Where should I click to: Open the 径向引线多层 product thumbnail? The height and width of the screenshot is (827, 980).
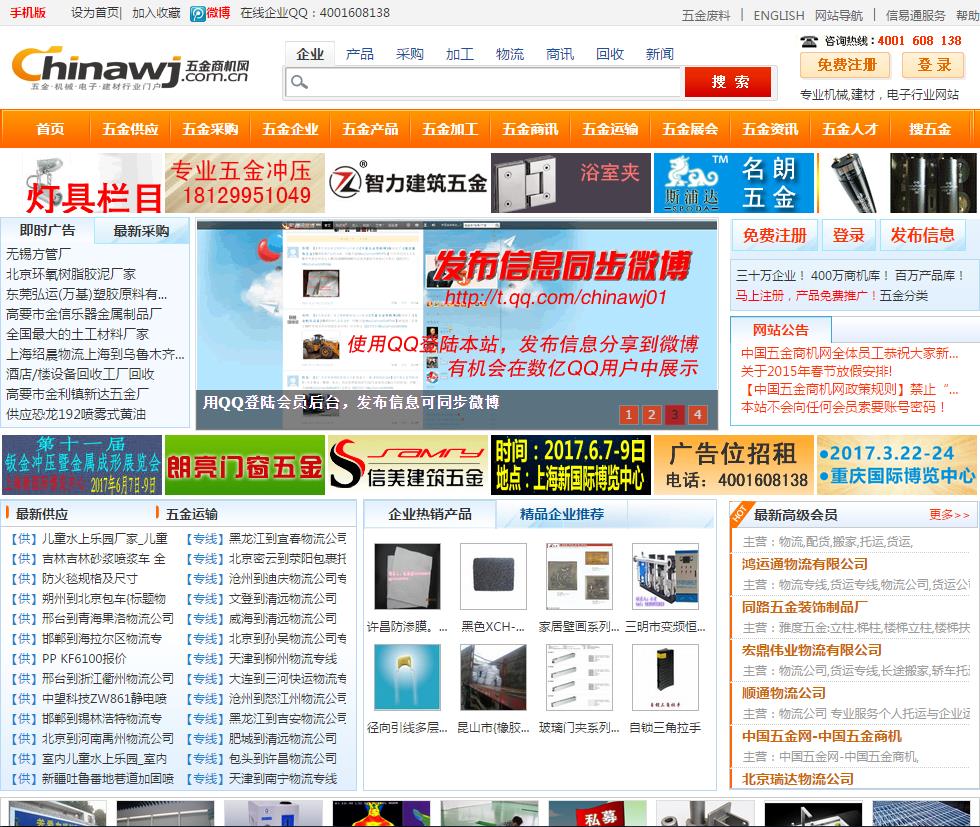click(407, 677)
